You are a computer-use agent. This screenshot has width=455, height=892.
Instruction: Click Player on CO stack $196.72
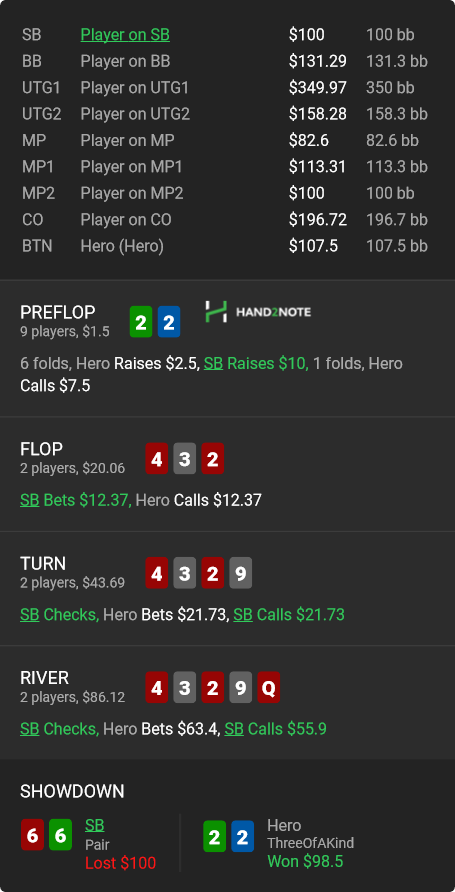[x=317, y=220]
